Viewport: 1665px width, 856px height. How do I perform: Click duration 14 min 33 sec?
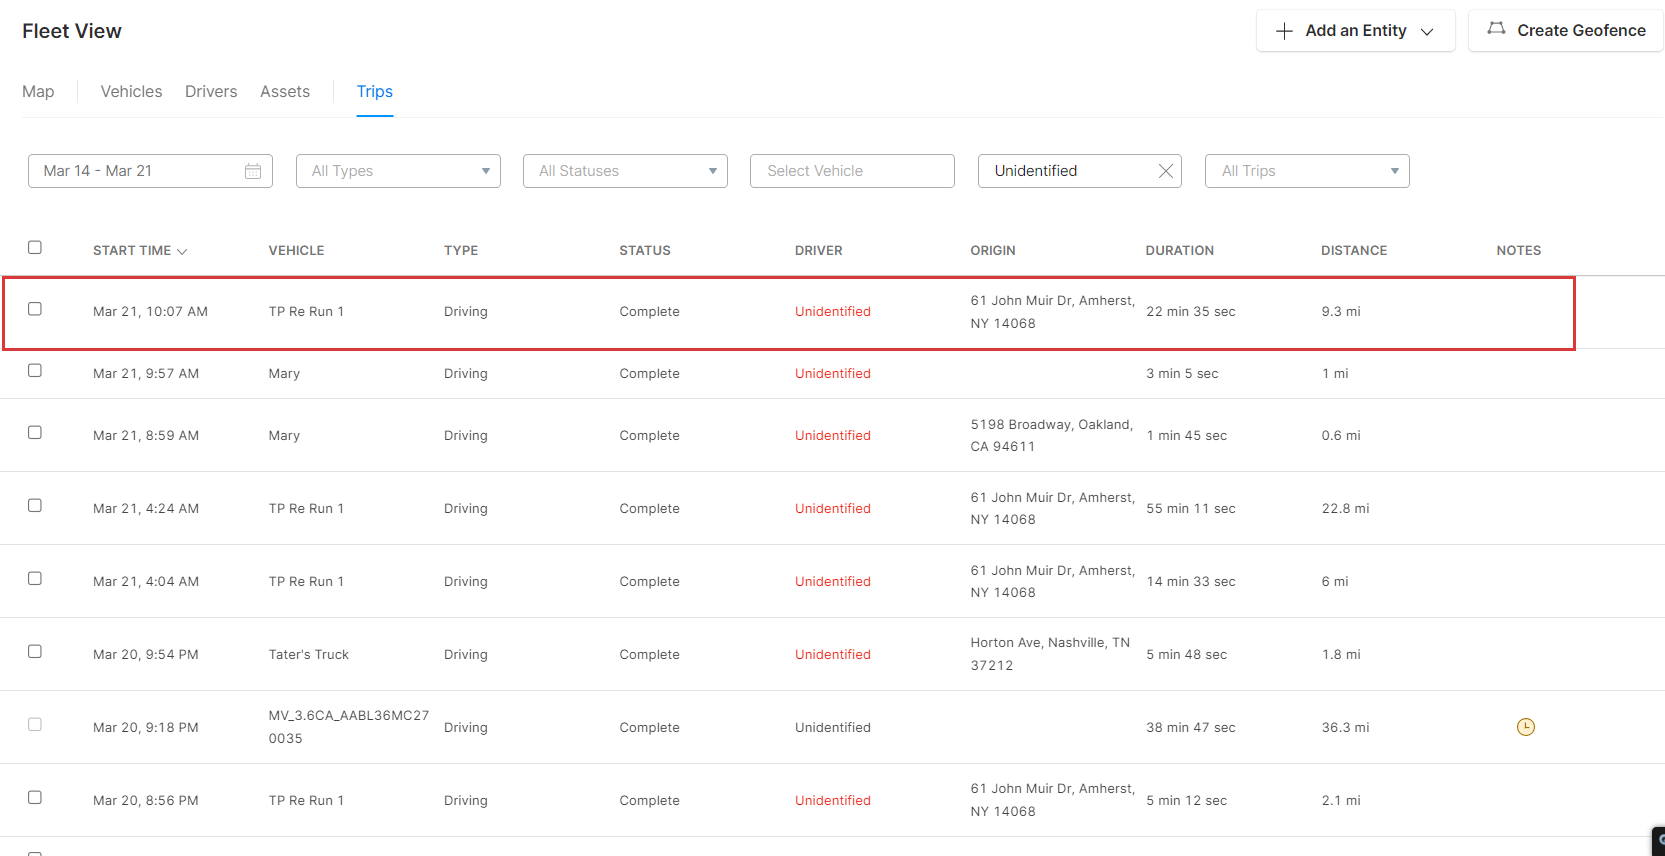(1191, 582)
